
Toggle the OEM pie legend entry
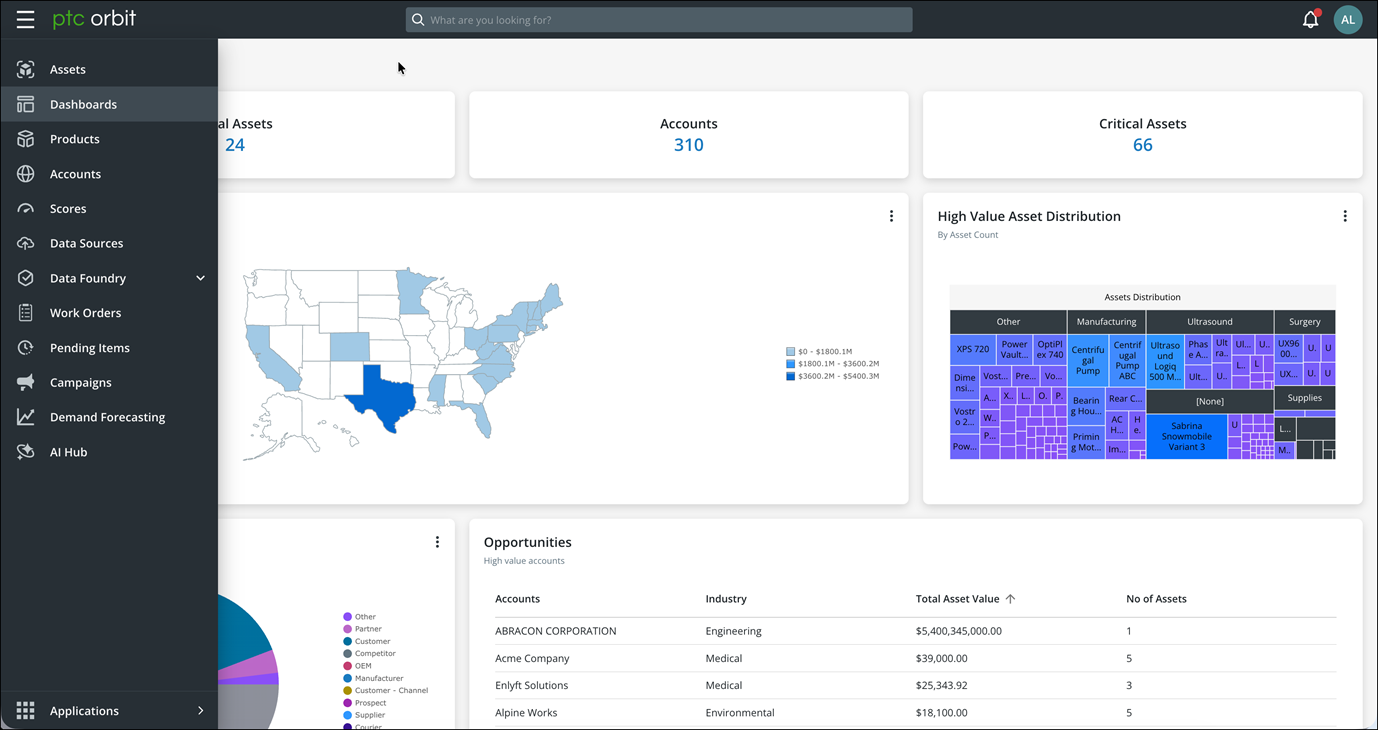[x=357, y=666]
